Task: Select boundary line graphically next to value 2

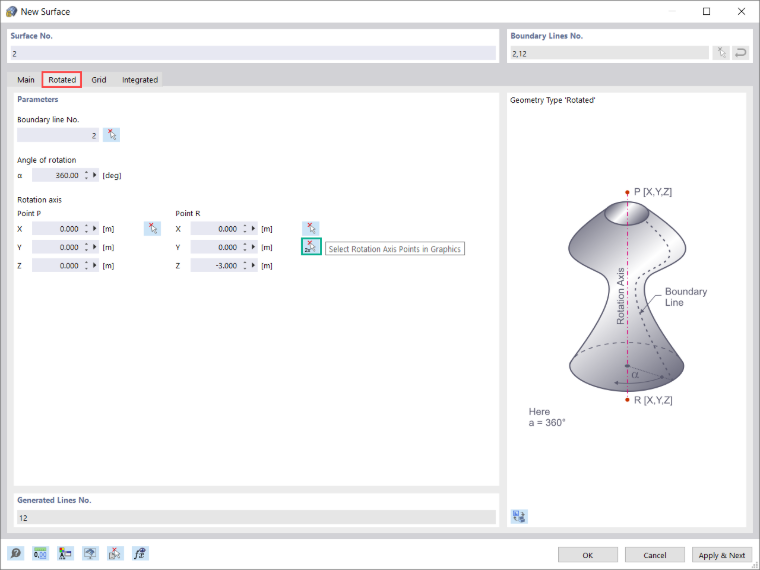Action: (111, 135)
